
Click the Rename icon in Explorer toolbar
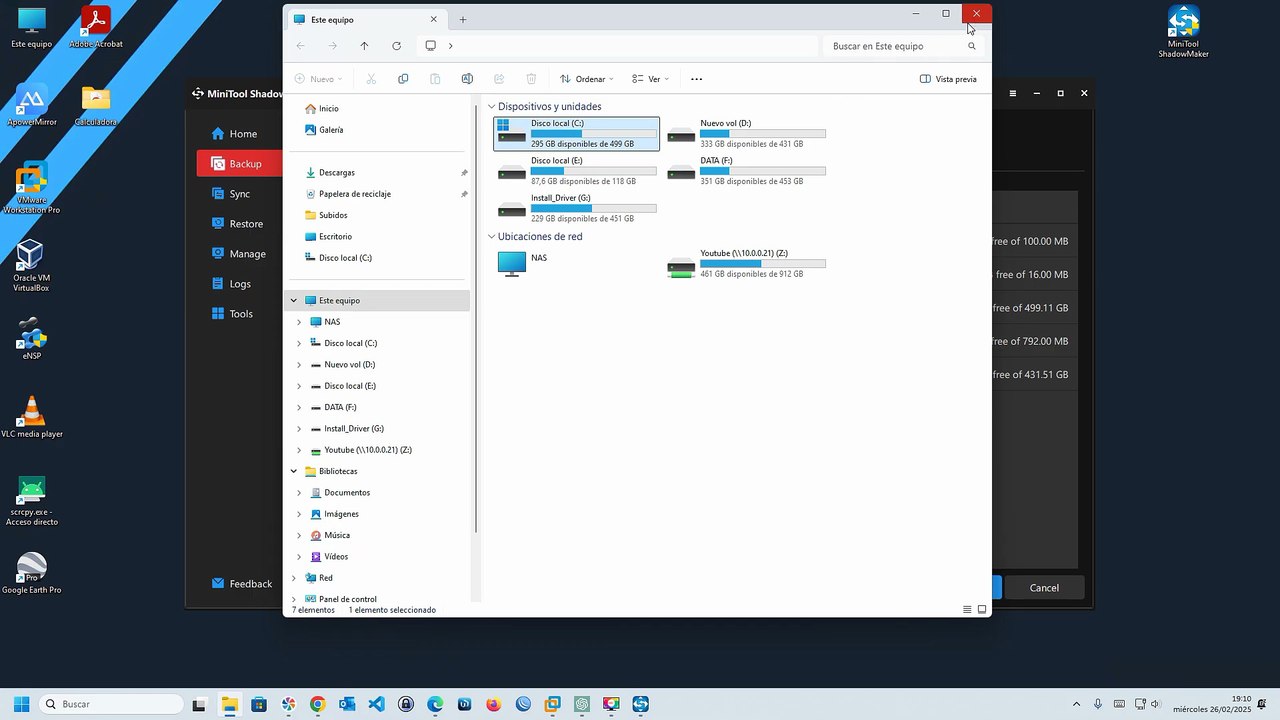[467, 79]
